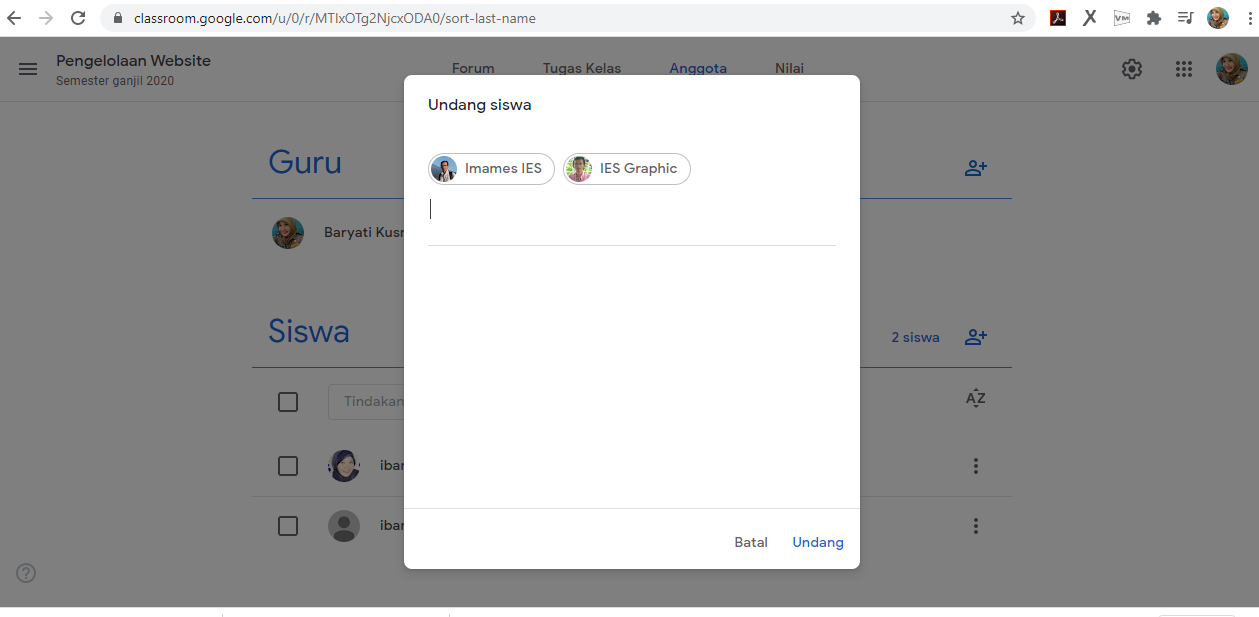Open Chrome extensions puzzle icon
This screenshot has width=1259, height=617.
[1154, 18]
